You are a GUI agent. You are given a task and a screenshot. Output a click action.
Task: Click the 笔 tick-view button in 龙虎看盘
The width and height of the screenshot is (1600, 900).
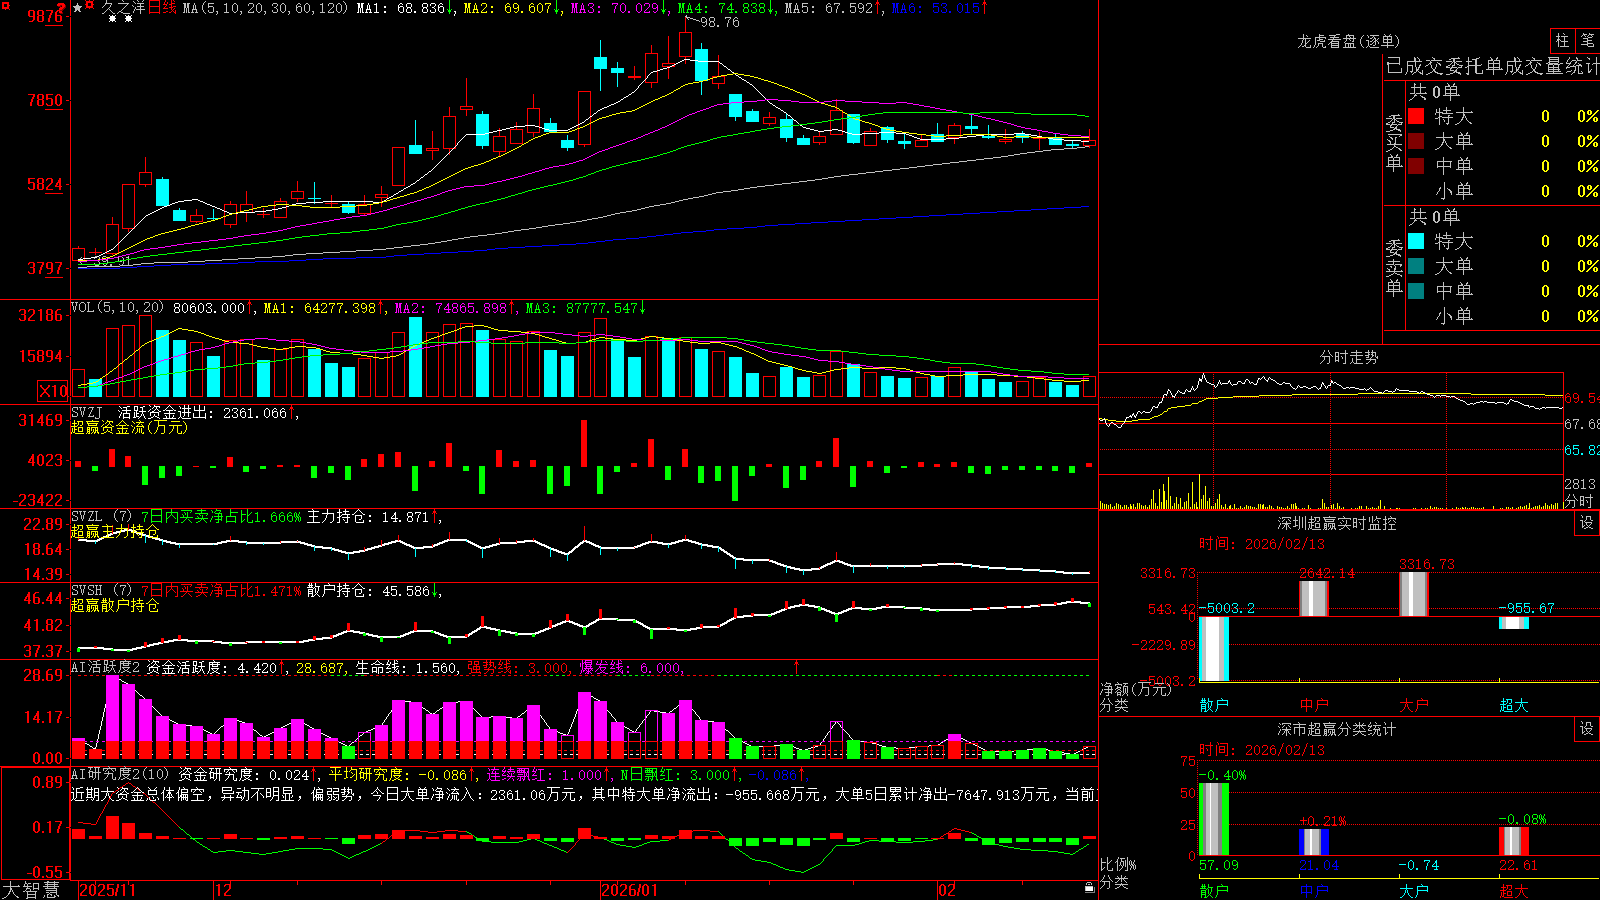coord(1587,40)
